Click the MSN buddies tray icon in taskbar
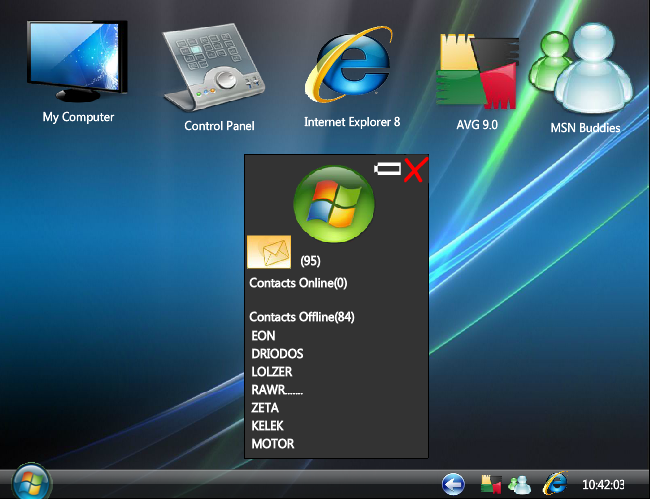This screenshot has height=499, width=650. [x=519, y=484]
